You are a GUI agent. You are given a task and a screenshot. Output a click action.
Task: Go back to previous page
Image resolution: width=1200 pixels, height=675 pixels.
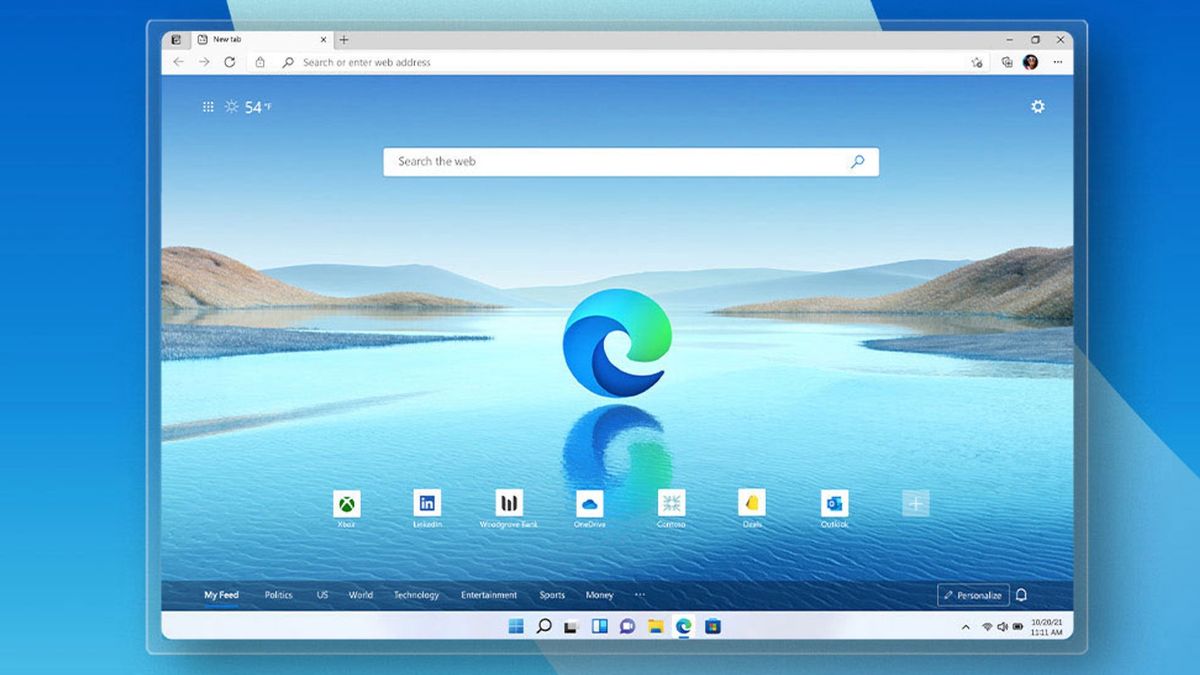(x=178, y=62)
